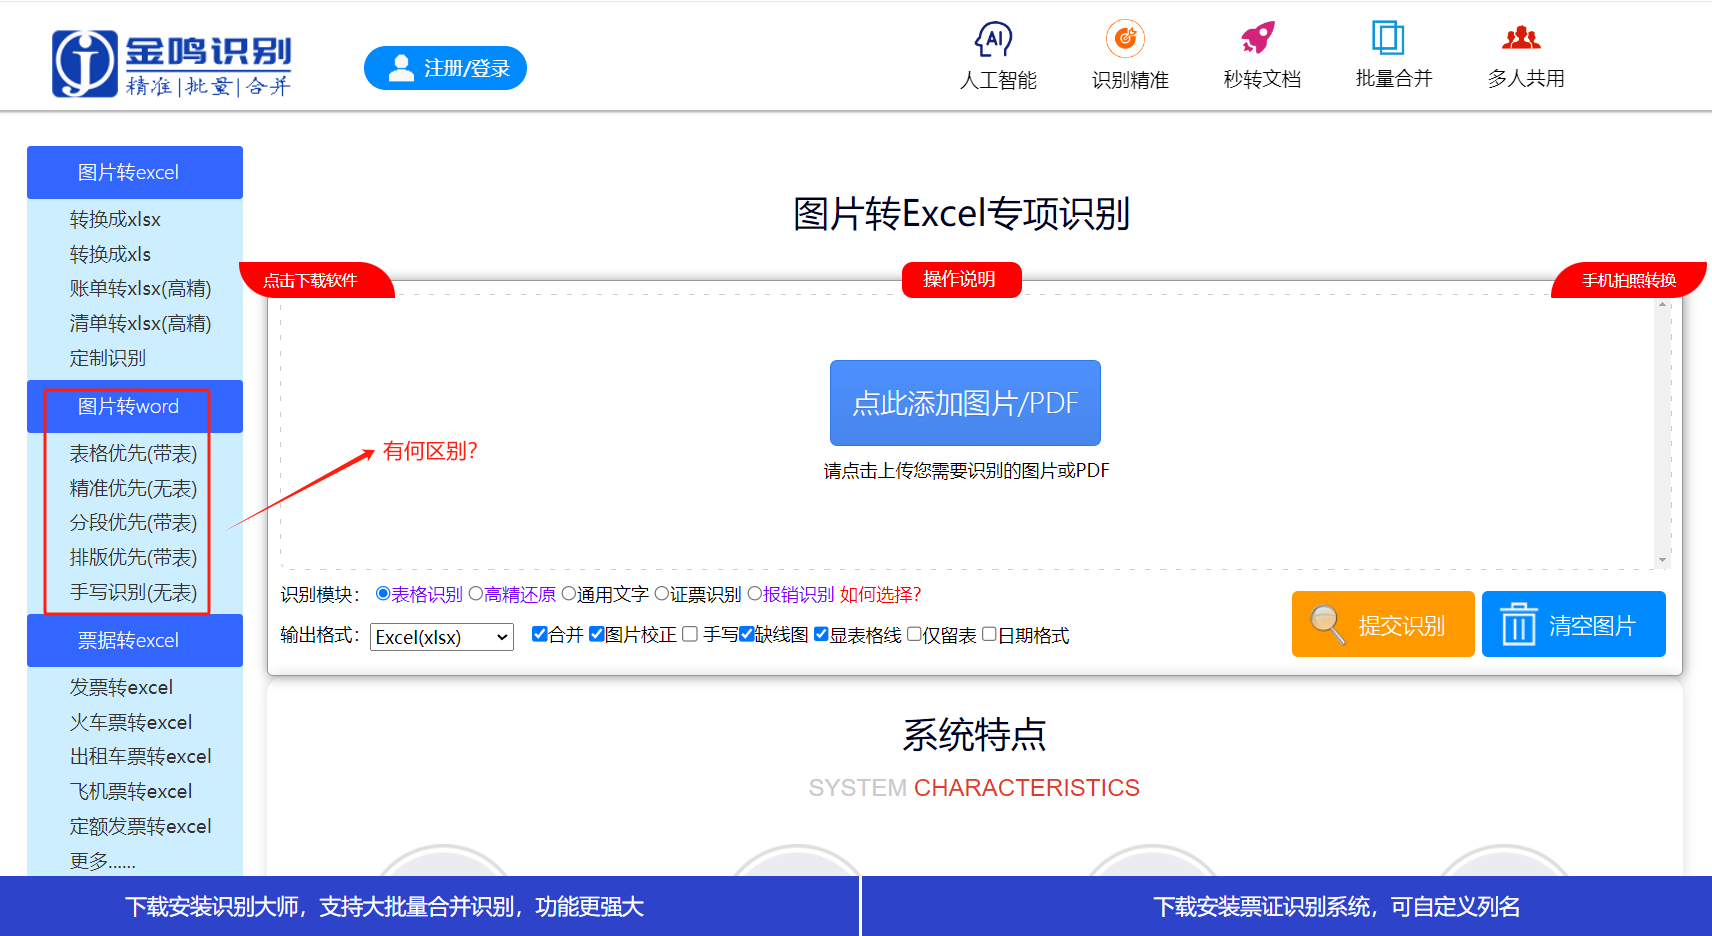
Task: Enable the 日期格式 checkbox
Action: pyautogui.click(x=989, y=634)
